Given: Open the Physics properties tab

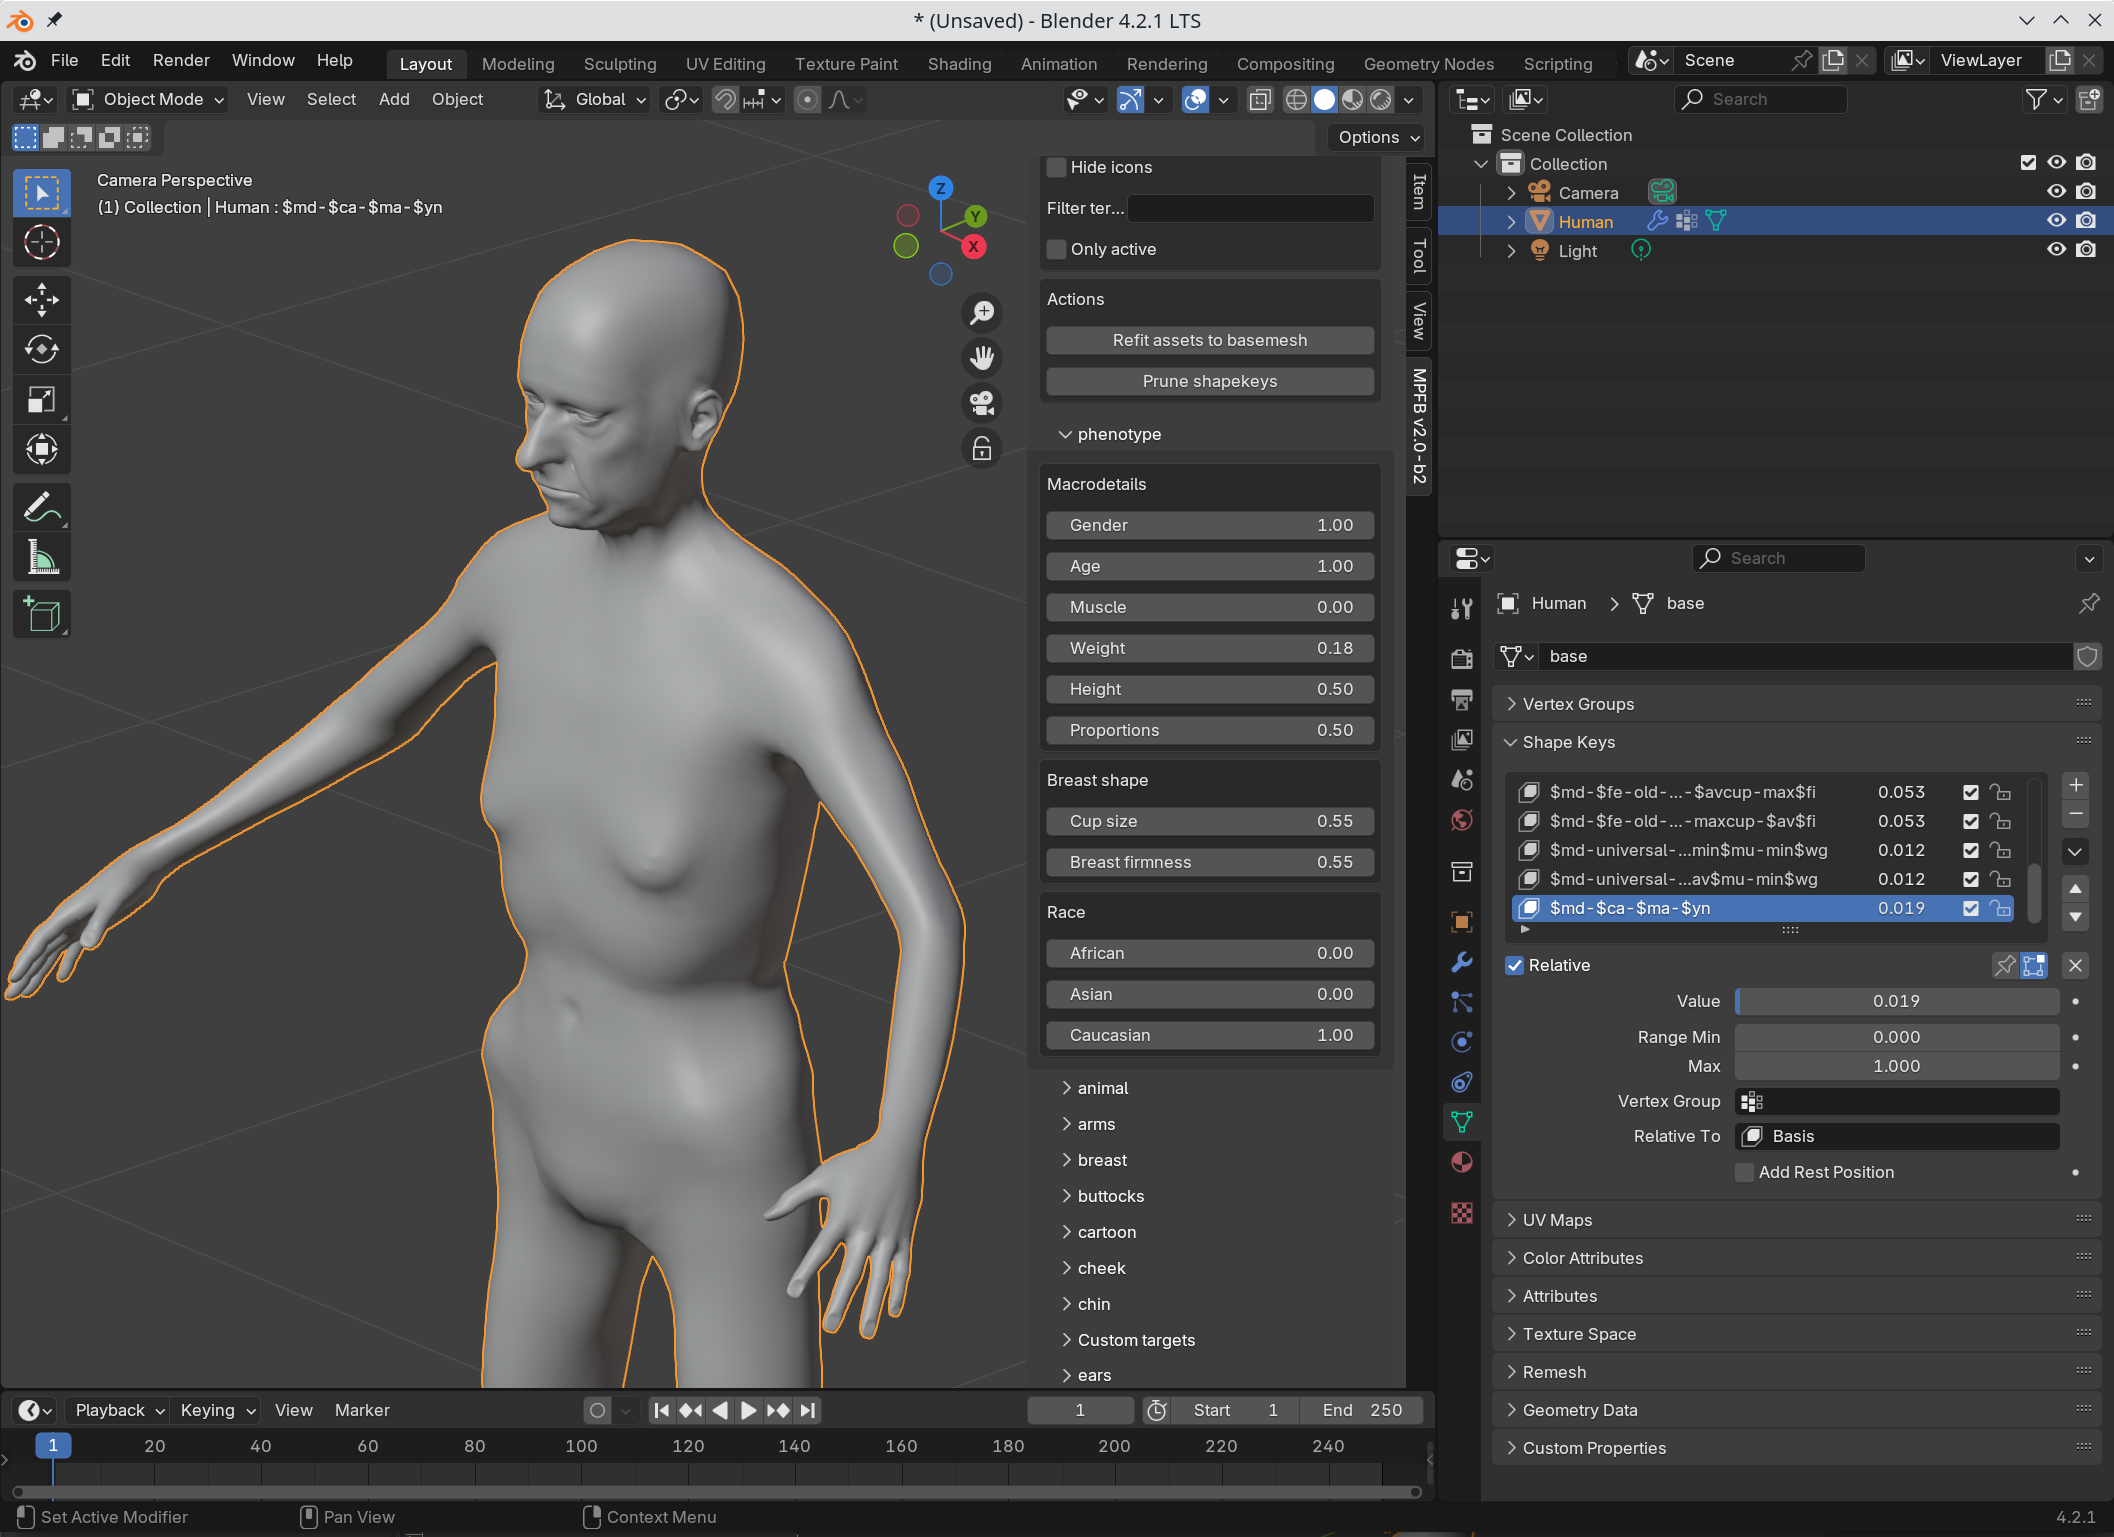Looking at the screenshot, I should click(1462, 1042).
